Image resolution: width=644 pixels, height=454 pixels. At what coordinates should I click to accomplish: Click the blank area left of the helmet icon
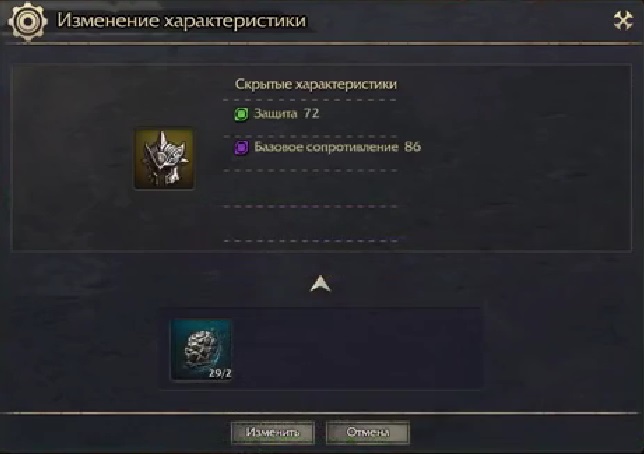[x=74, y=159]
